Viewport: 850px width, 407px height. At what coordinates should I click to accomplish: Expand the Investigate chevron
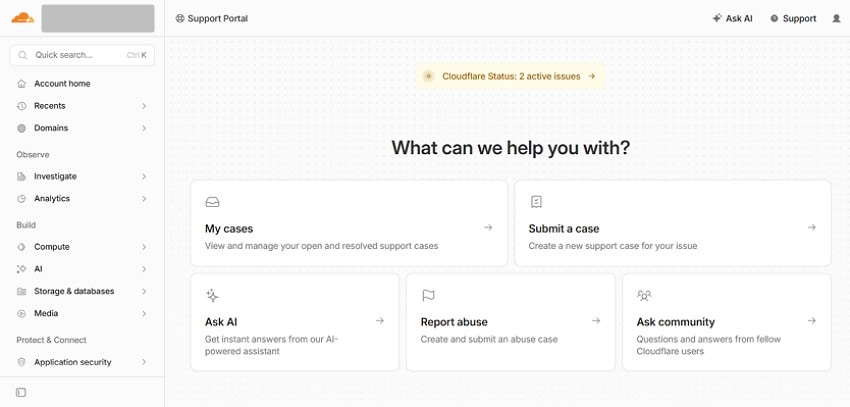pyautogui.click(x=144, y=176)
